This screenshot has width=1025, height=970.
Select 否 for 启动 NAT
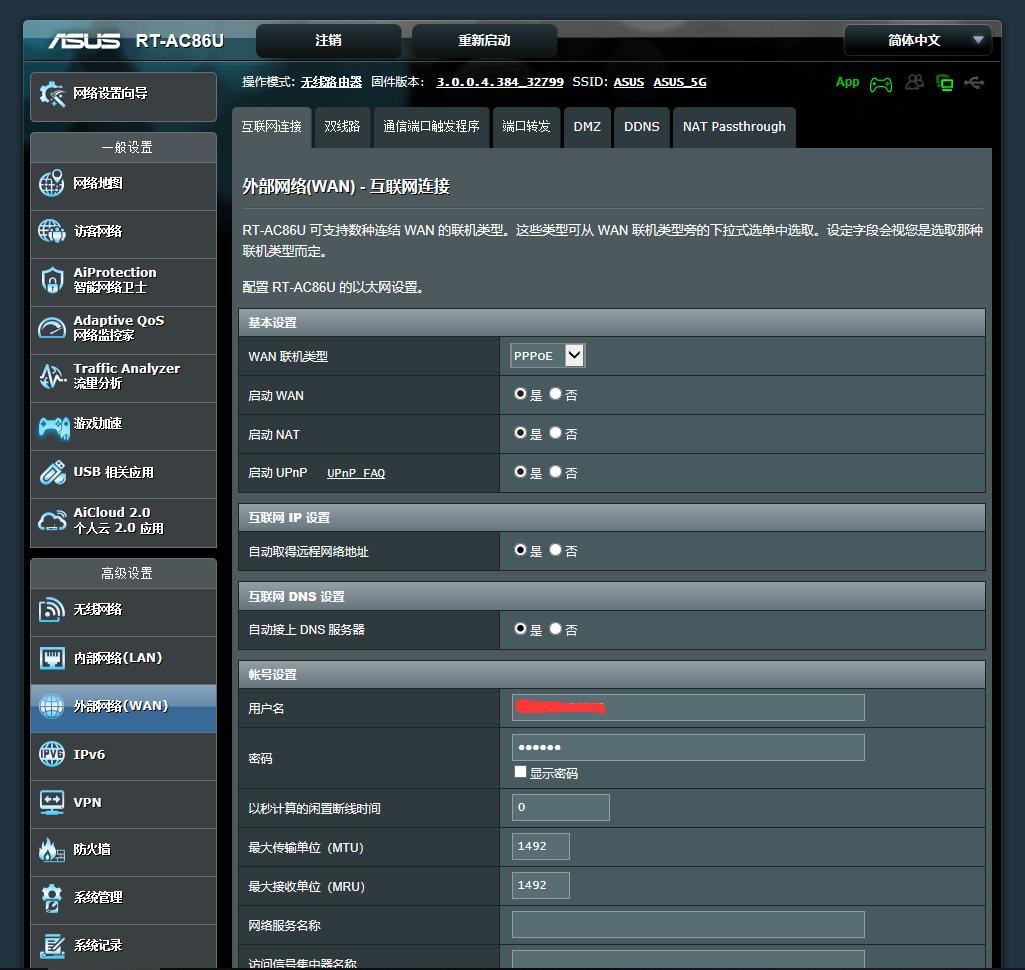point(556,433)
